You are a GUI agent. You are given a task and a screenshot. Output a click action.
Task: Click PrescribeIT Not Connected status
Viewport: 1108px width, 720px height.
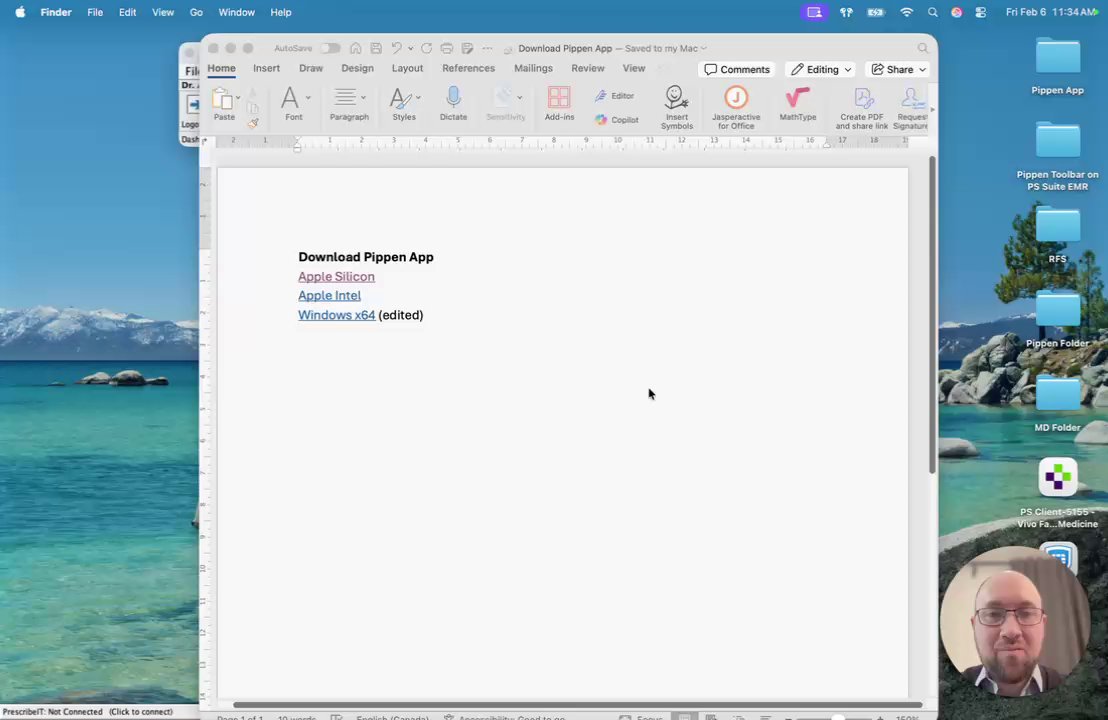(88, 712)
